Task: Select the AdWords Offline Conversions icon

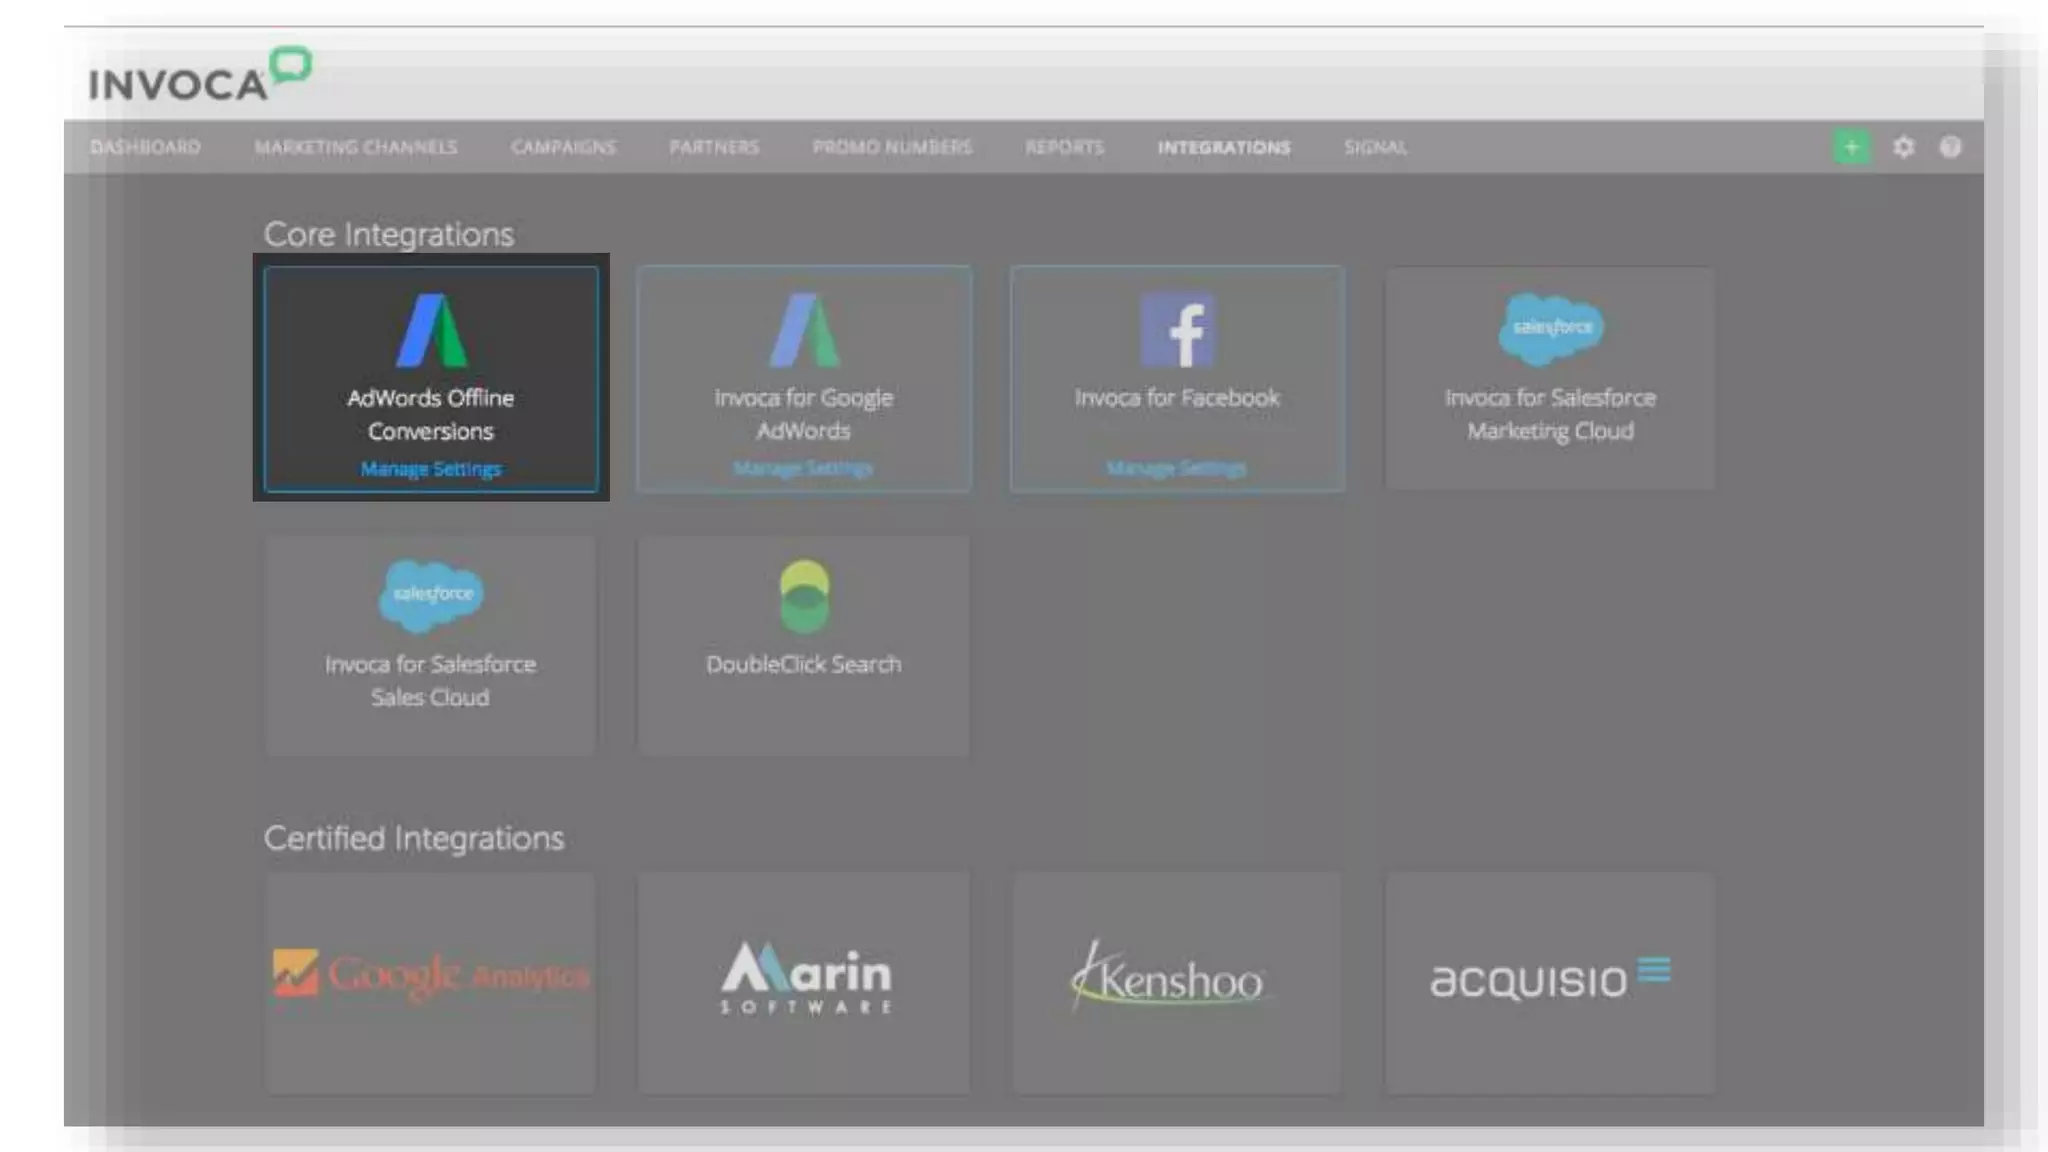Action: [431, 331]
